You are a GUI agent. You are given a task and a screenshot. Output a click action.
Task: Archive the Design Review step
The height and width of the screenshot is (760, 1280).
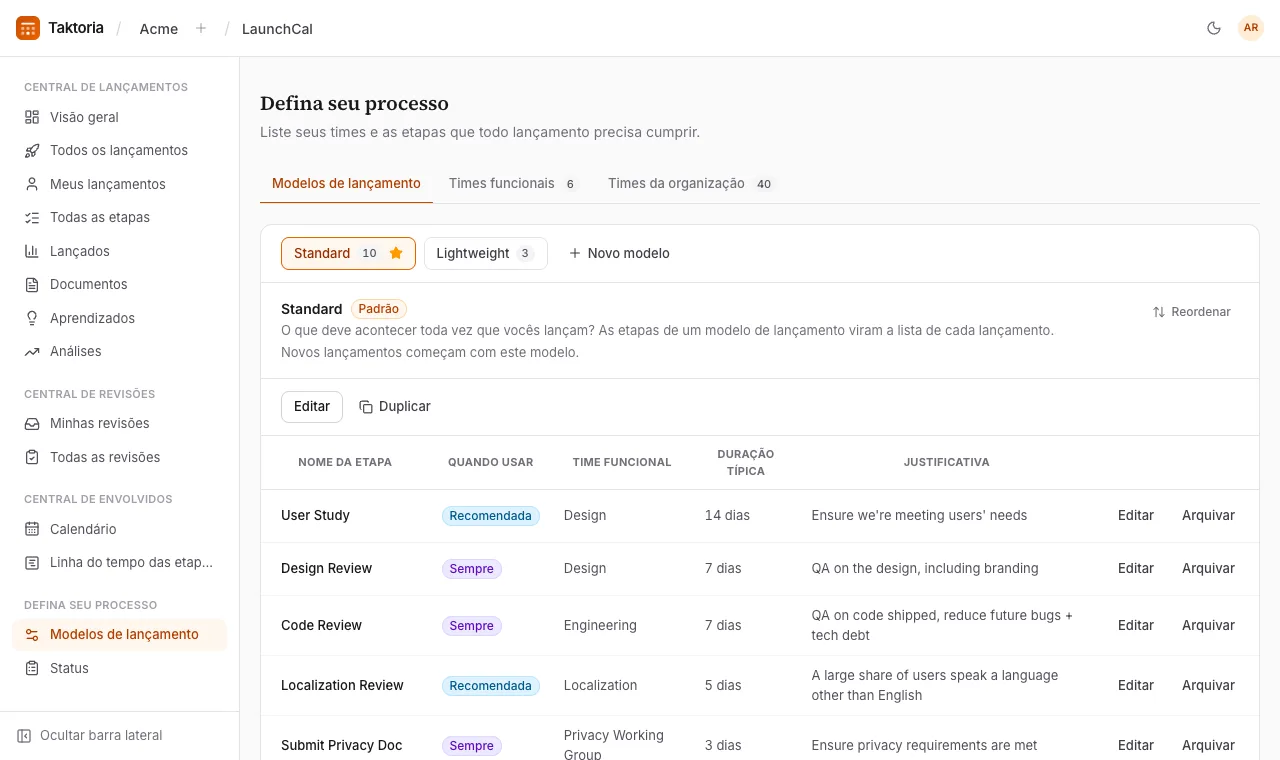[x=1208, y=568]
